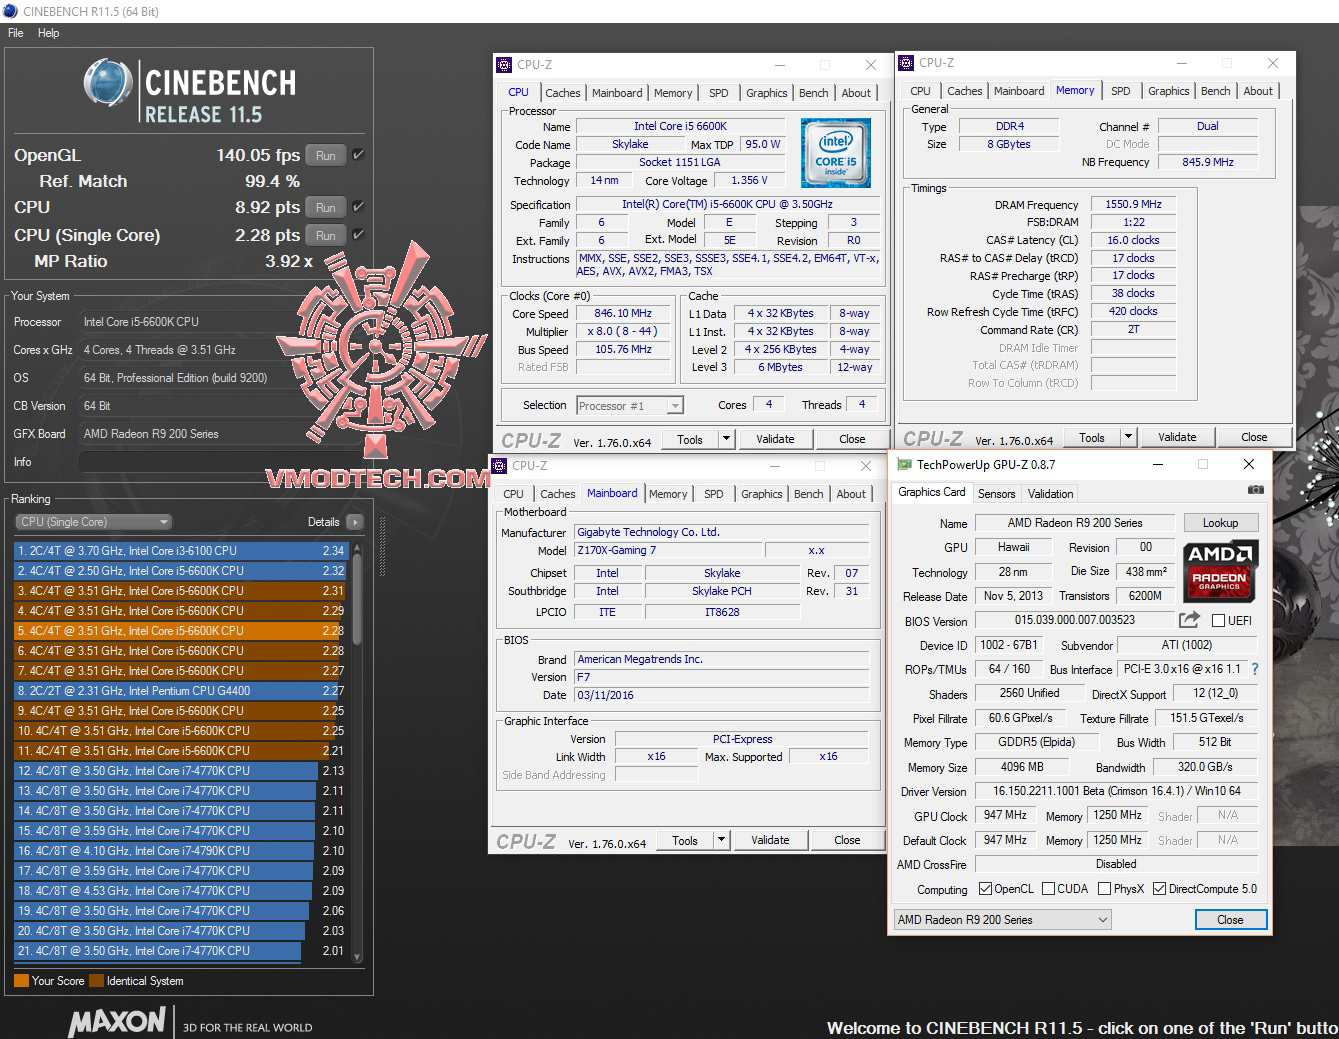This screenshot has width=1339, height=1039.
Task: Take a GPU-Z screenshot with the camera icon
Action: pyautogui.click(x=1255, y=490)
